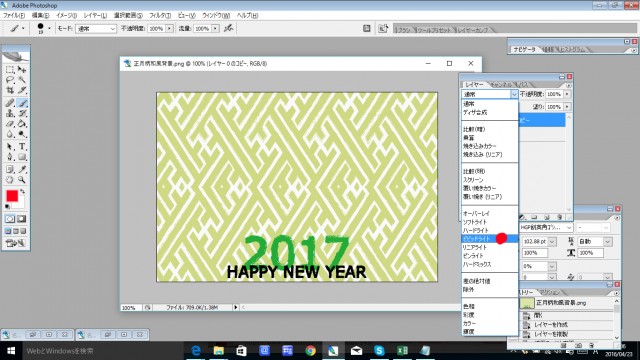The image size is (640, 360).
Task: Open the フィルタ menu
Action: pos(160,15)
